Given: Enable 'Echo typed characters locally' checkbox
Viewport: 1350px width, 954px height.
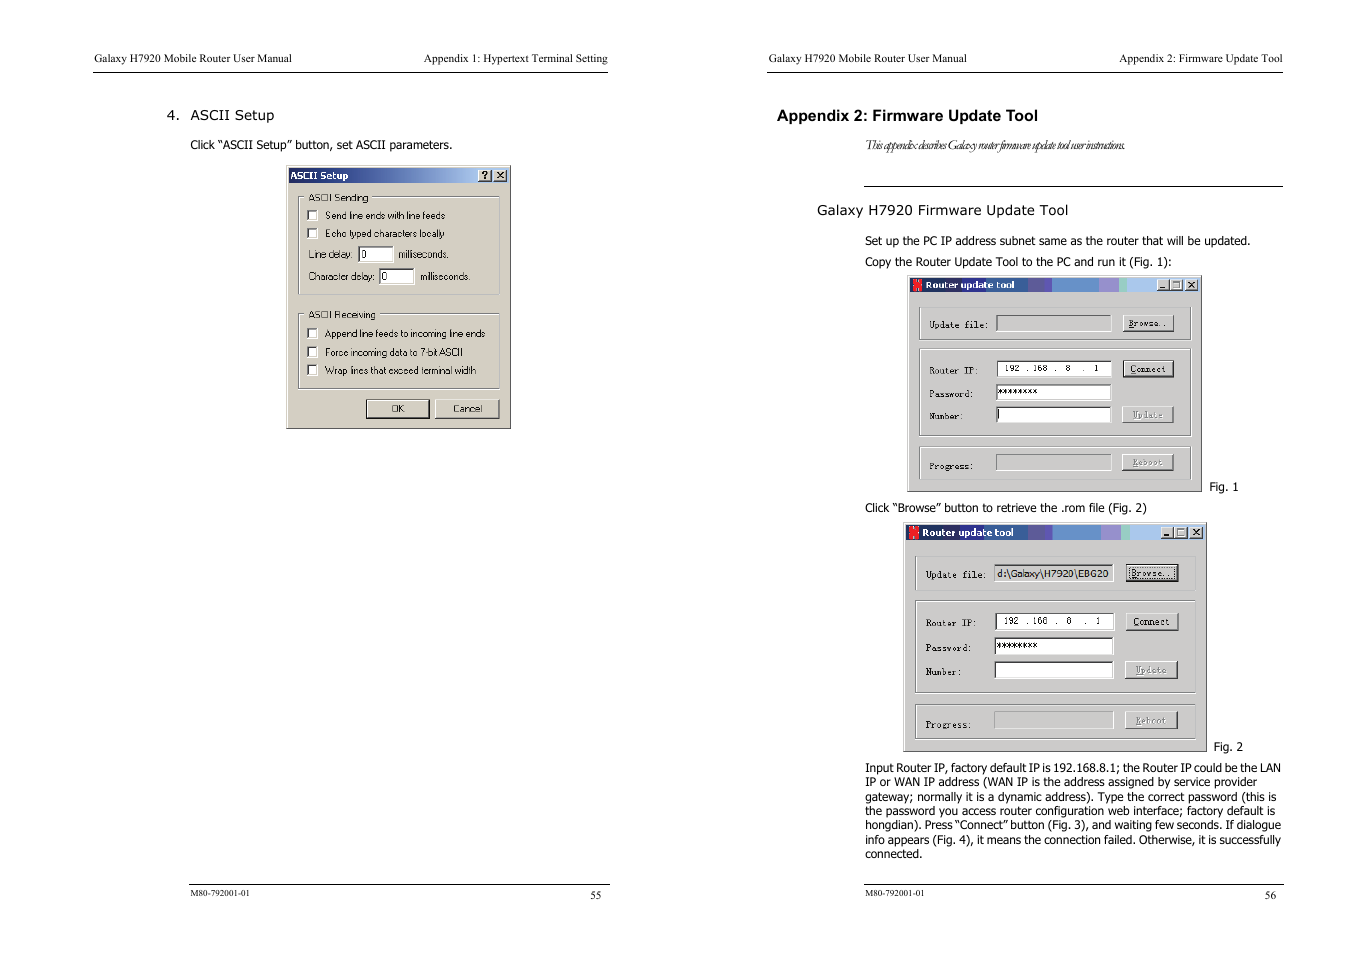Looking at the screenshot, I should [x=312, y=234].
